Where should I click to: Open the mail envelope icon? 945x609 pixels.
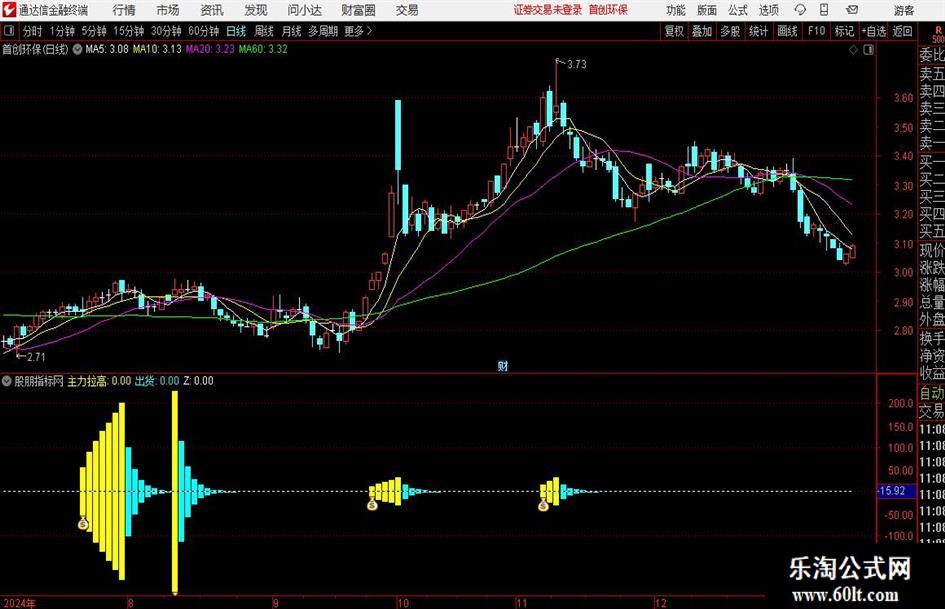[852, 10]
